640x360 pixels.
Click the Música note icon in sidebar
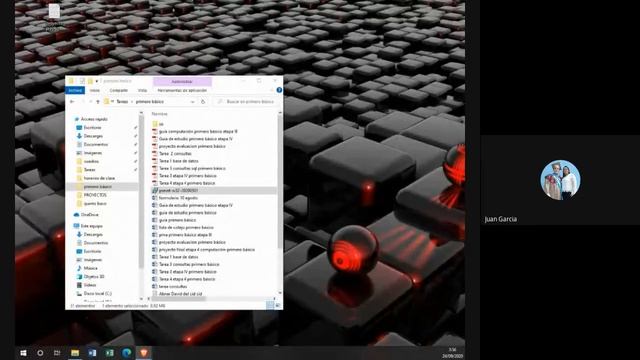[79, 268]
